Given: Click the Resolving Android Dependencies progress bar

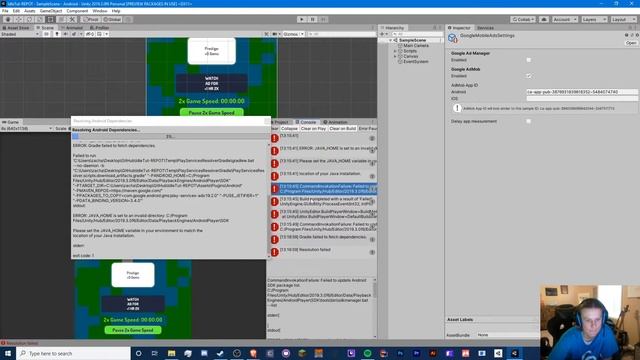Looking at the screenshot, I should point(170,136).
